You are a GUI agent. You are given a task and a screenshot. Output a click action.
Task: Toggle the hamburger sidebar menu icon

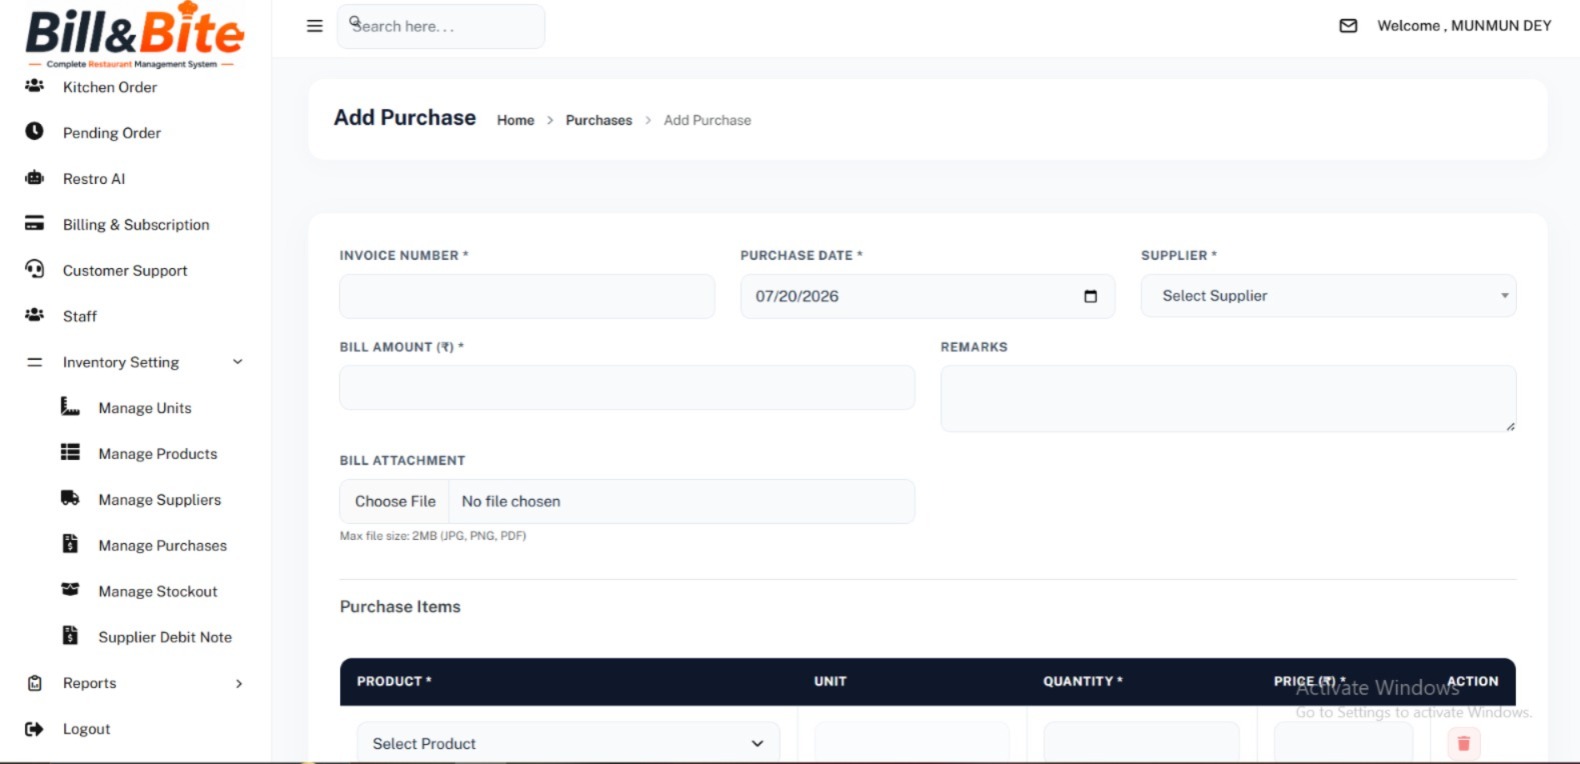tap(315, 26)
